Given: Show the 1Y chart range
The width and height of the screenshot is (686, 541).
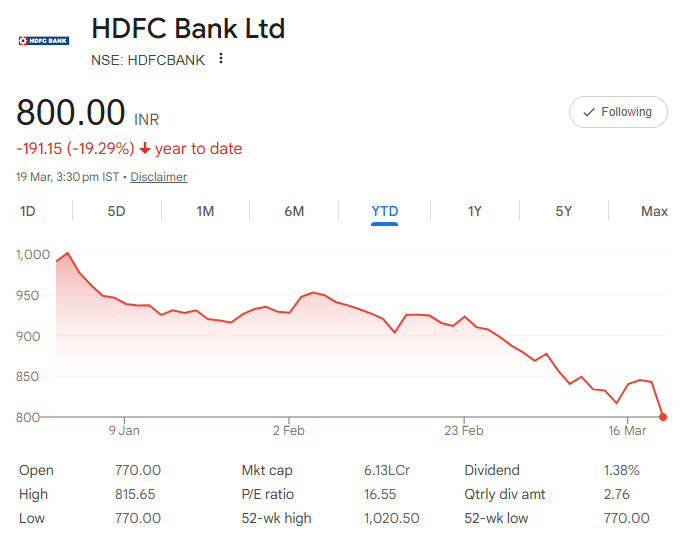Looking at the screenshot, I should tap(474, 211).
